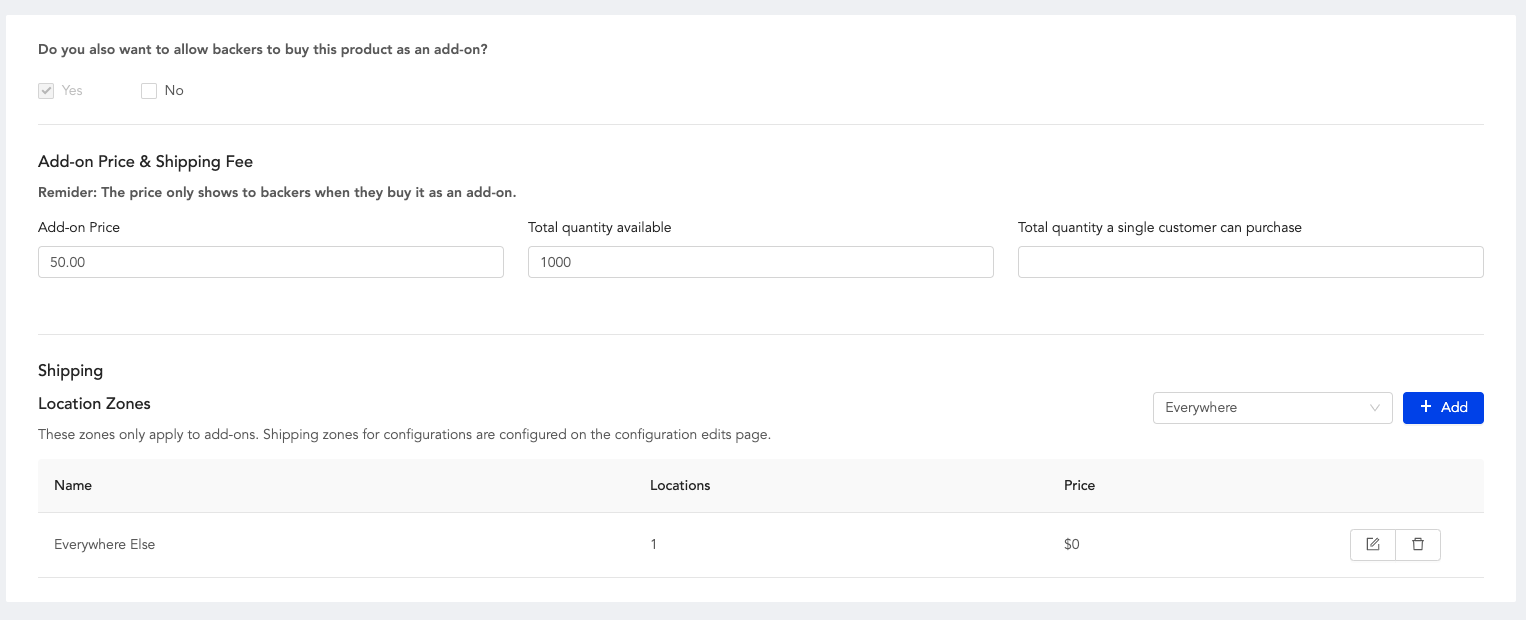Select the Everywhere Else row name
This screenshot has width=1526, height=620.
coord(105,545)
